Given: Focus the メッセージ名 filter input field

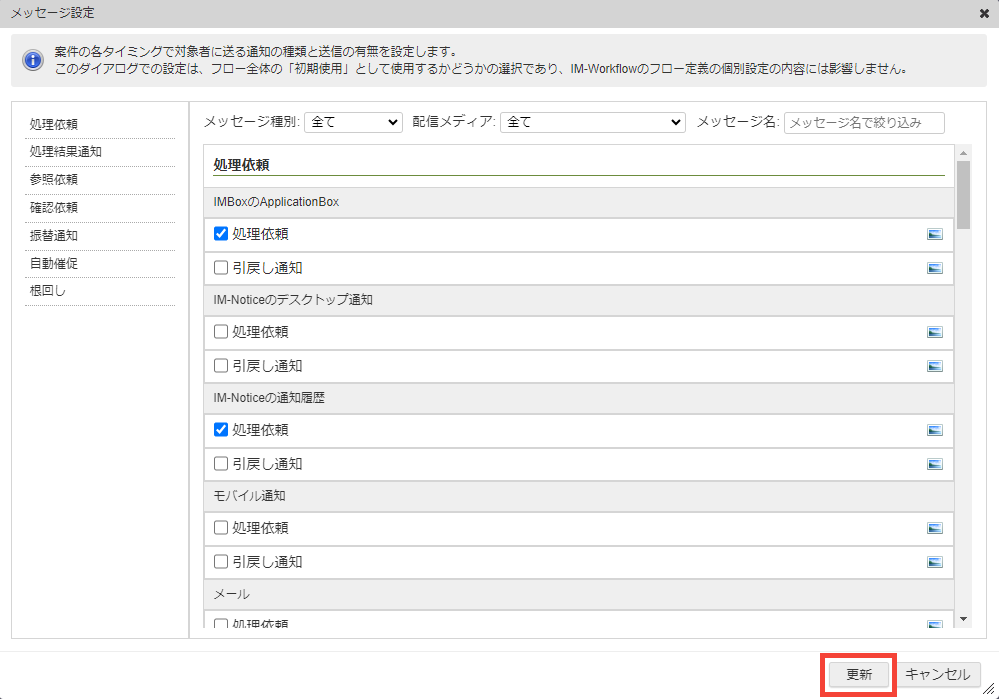Looking at the screenshot, I should pos(864,122).
